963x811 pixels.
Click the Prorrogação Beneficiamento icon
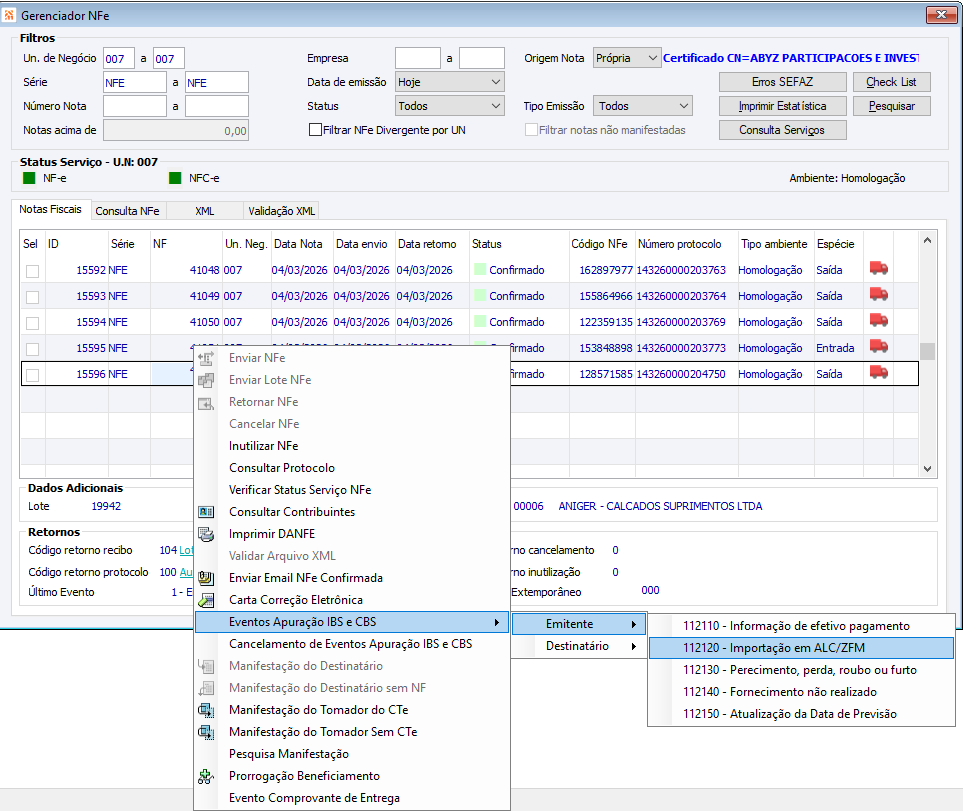point(206,776)
